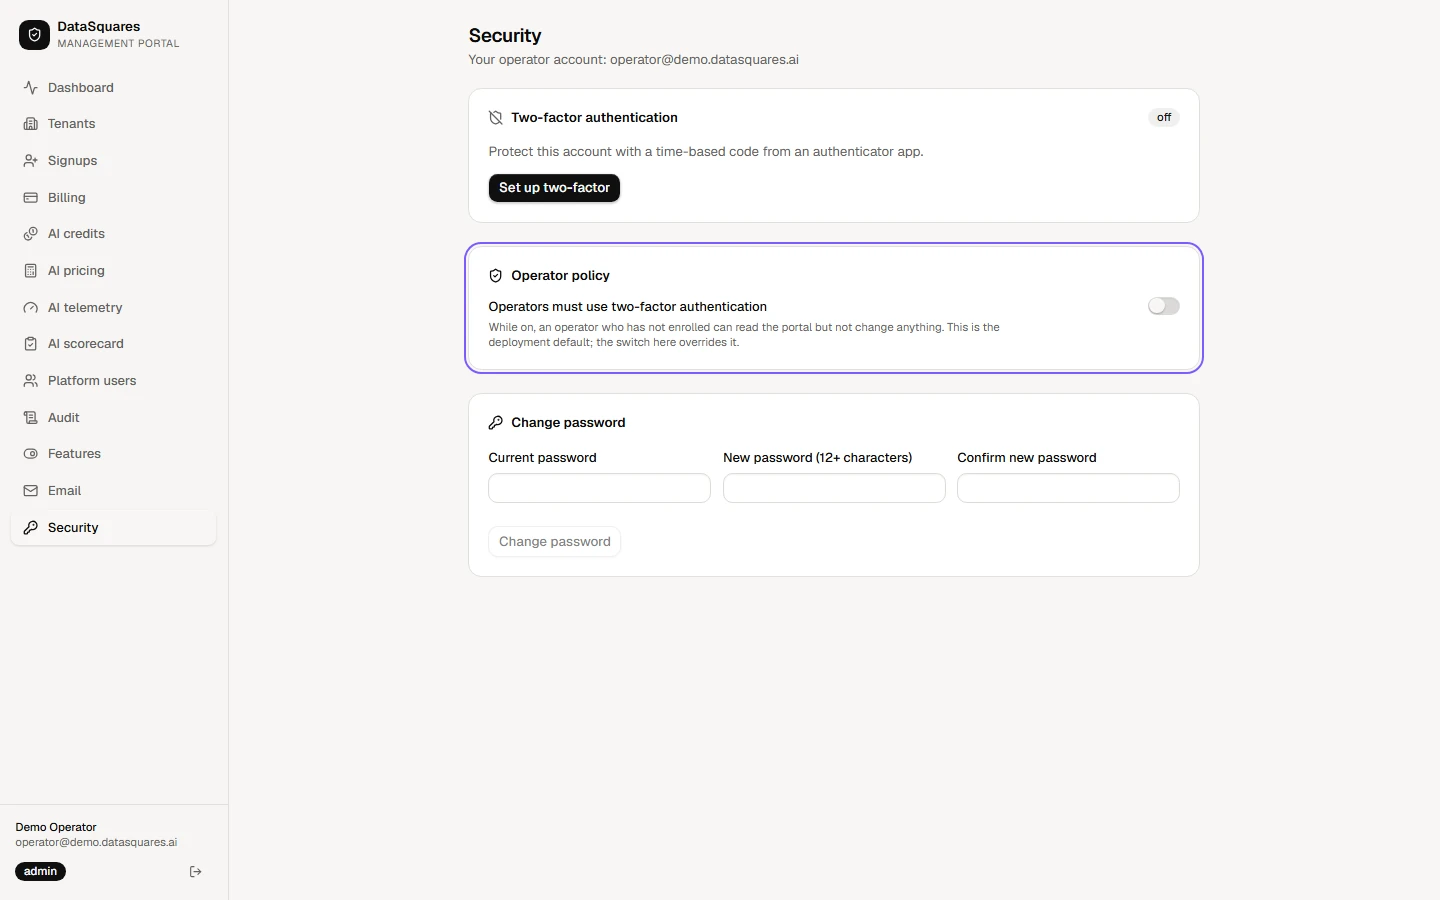The image size is (1440, 900).
Task: Click the Billing card icon
Action: (31, 198)
